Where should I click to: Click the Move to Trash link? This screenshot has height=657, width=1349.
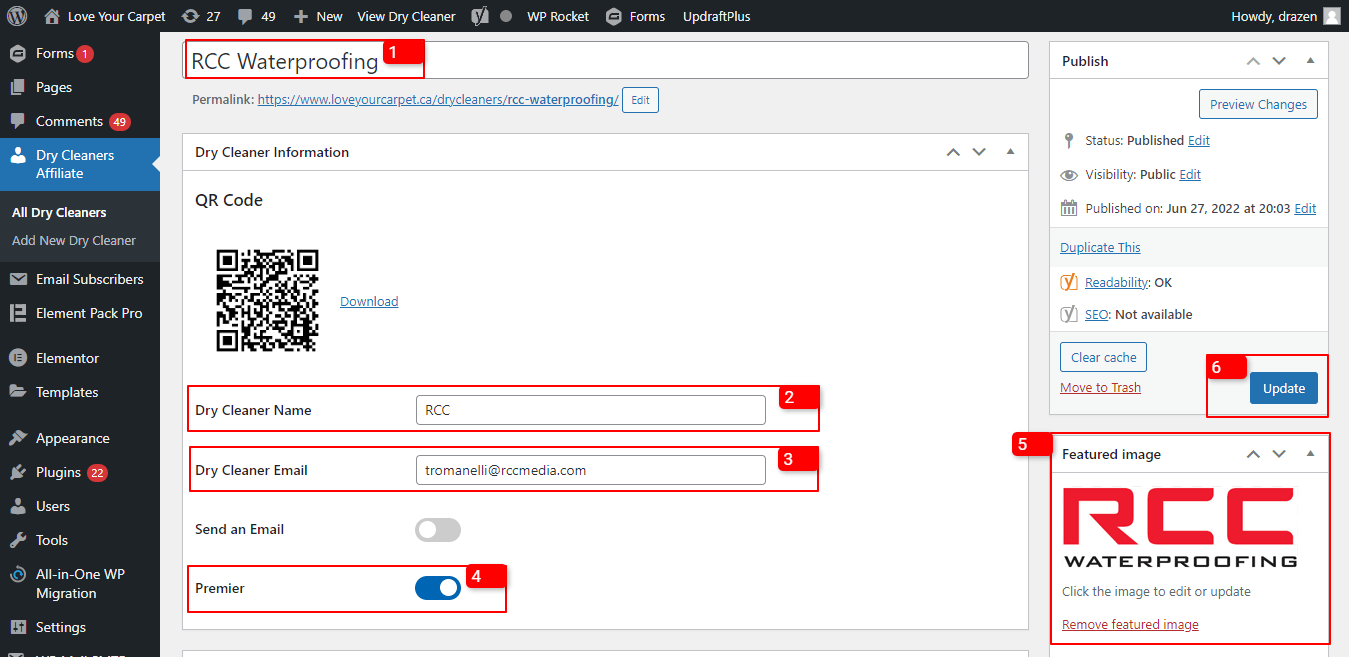click(1100, 387)
